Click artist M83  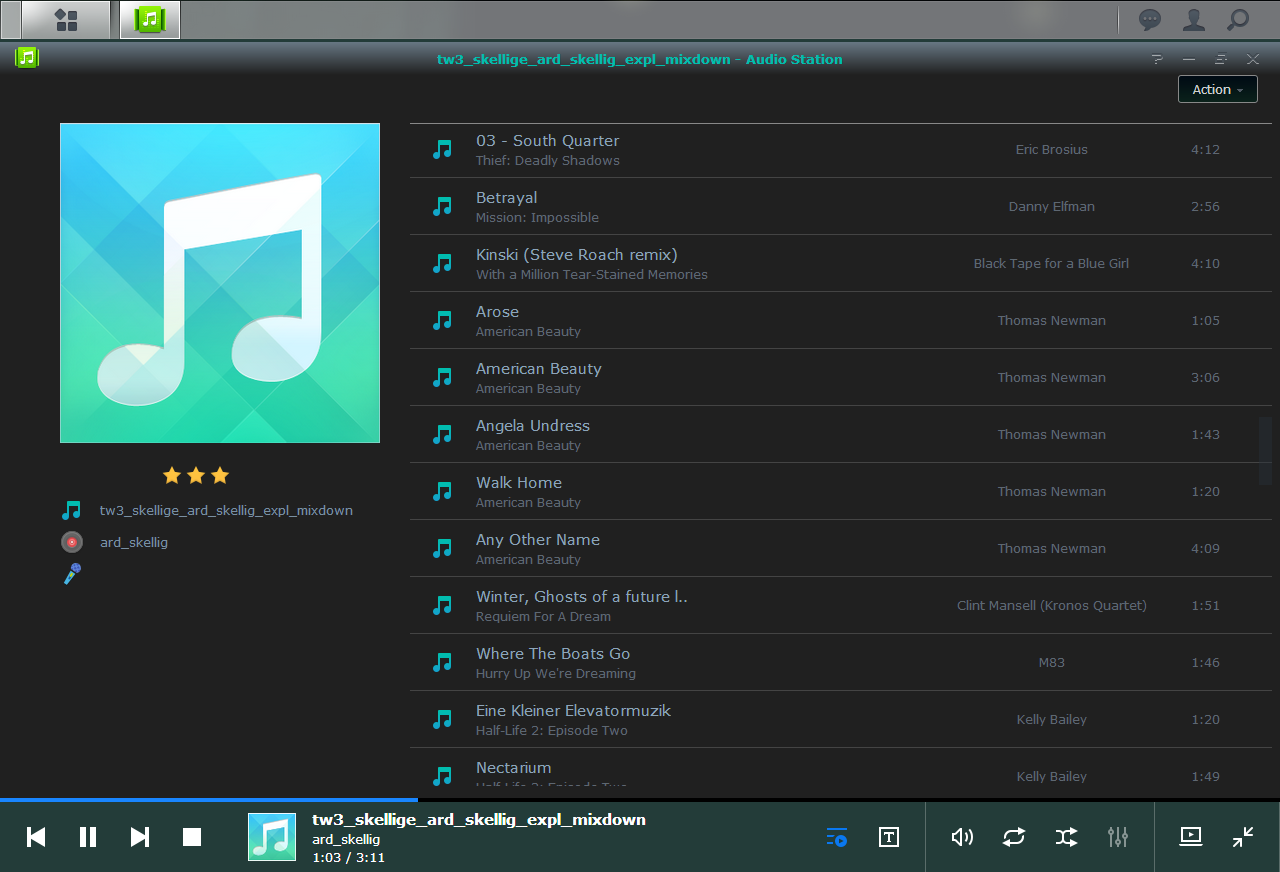click(x=1052, y=662)
